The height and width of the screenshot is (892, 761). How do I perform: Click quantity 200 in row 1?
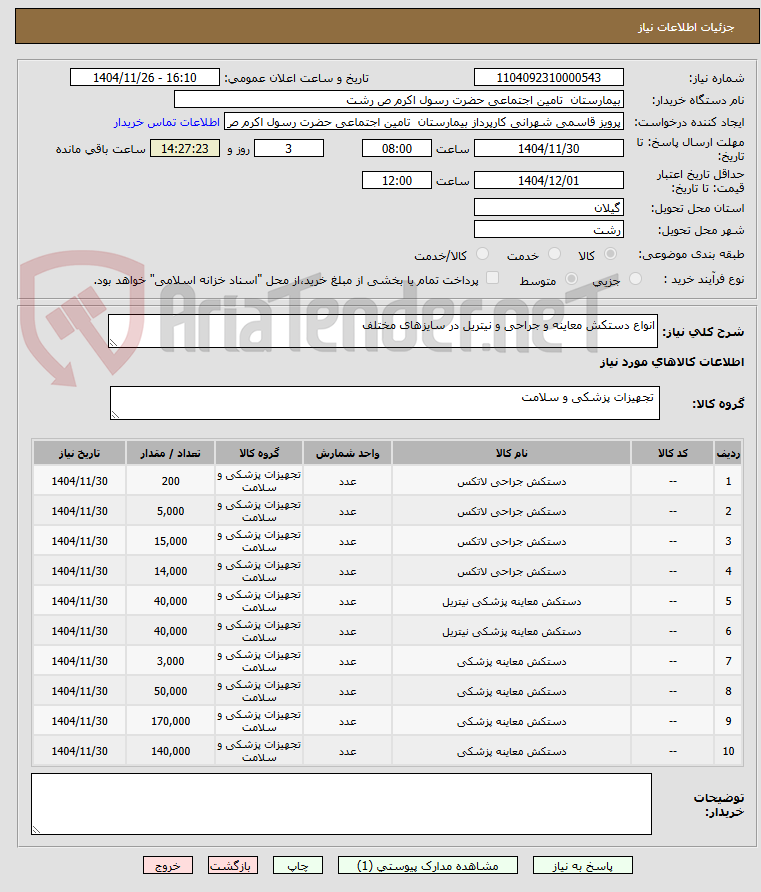click(171, 481)
